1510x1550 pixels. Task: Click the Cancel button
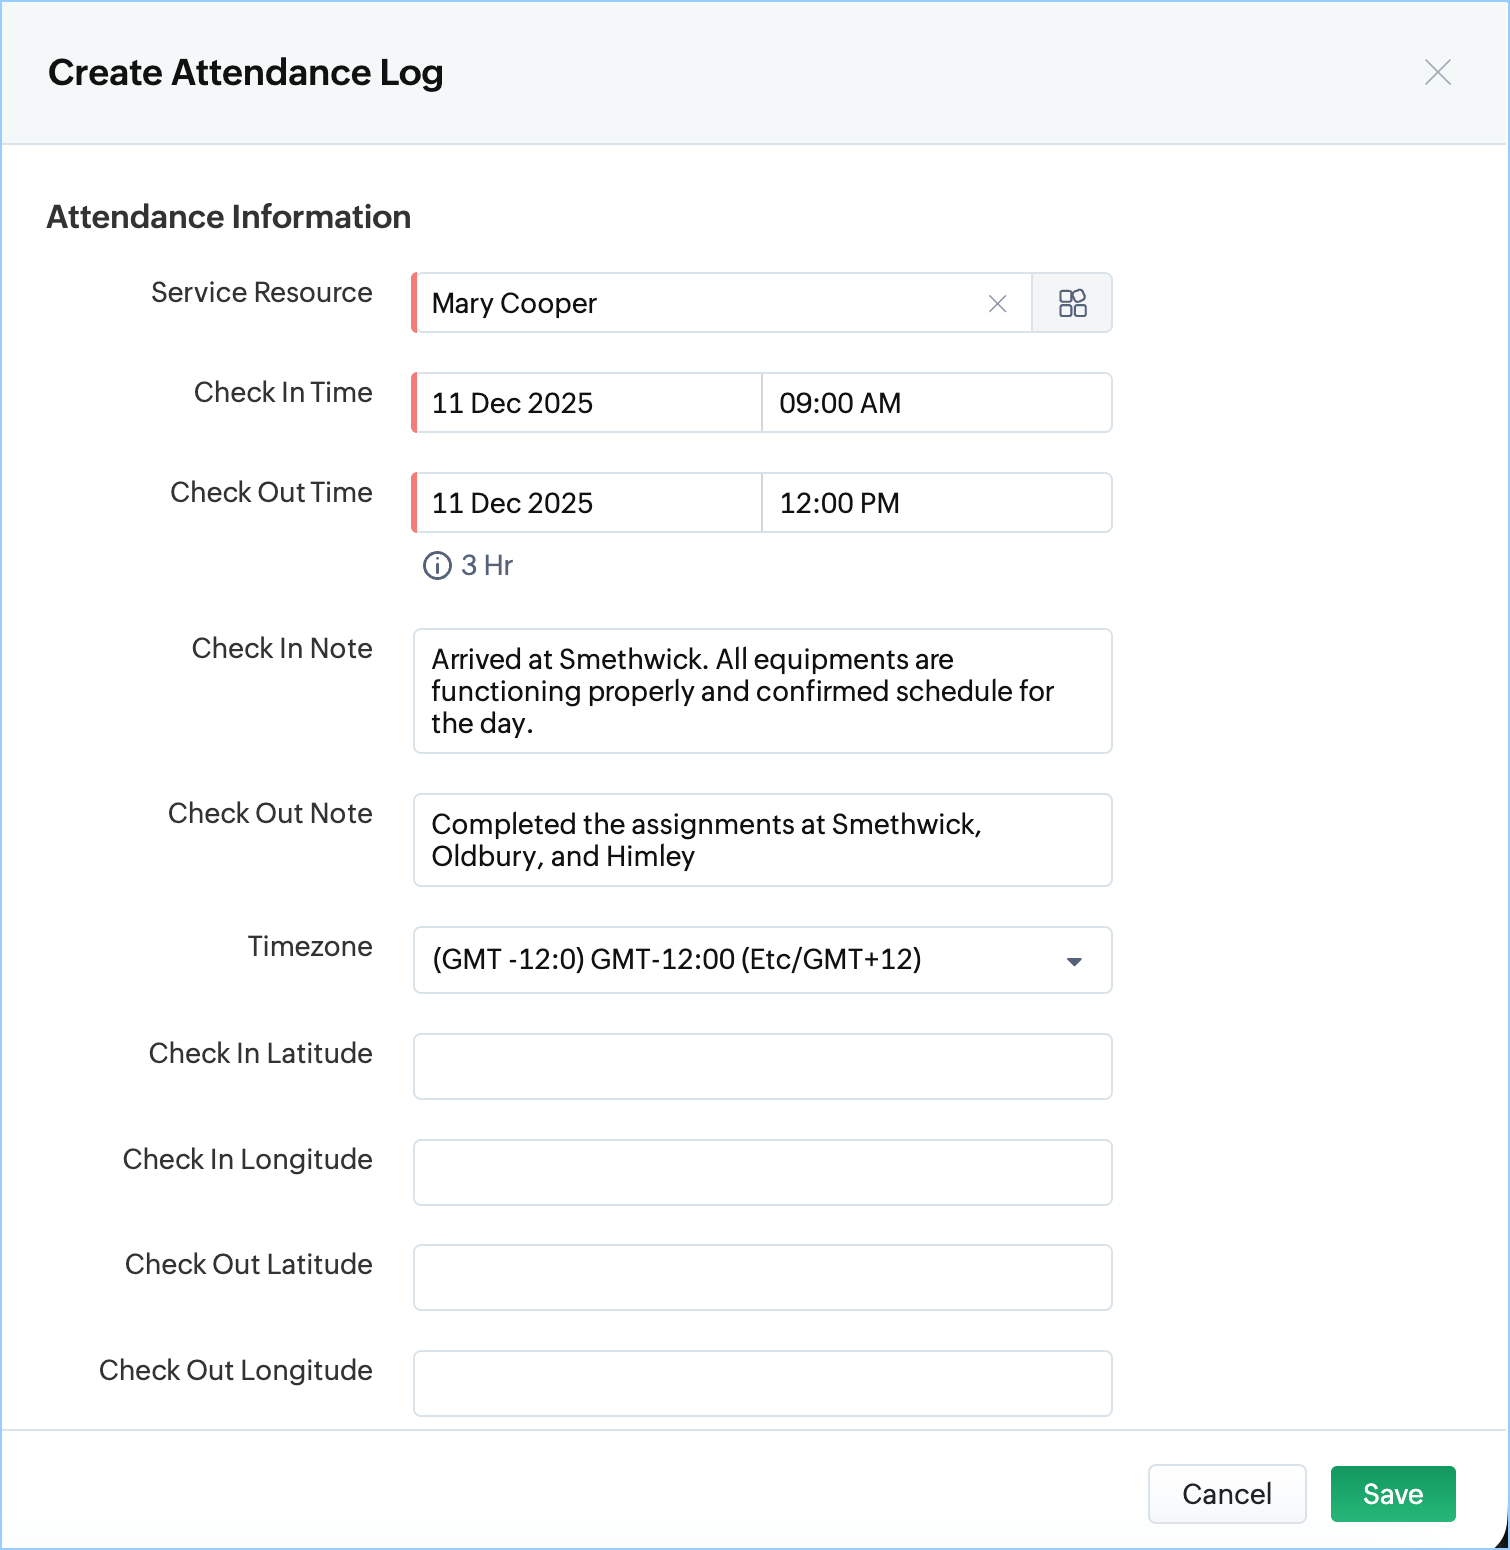(1226, 1494)
